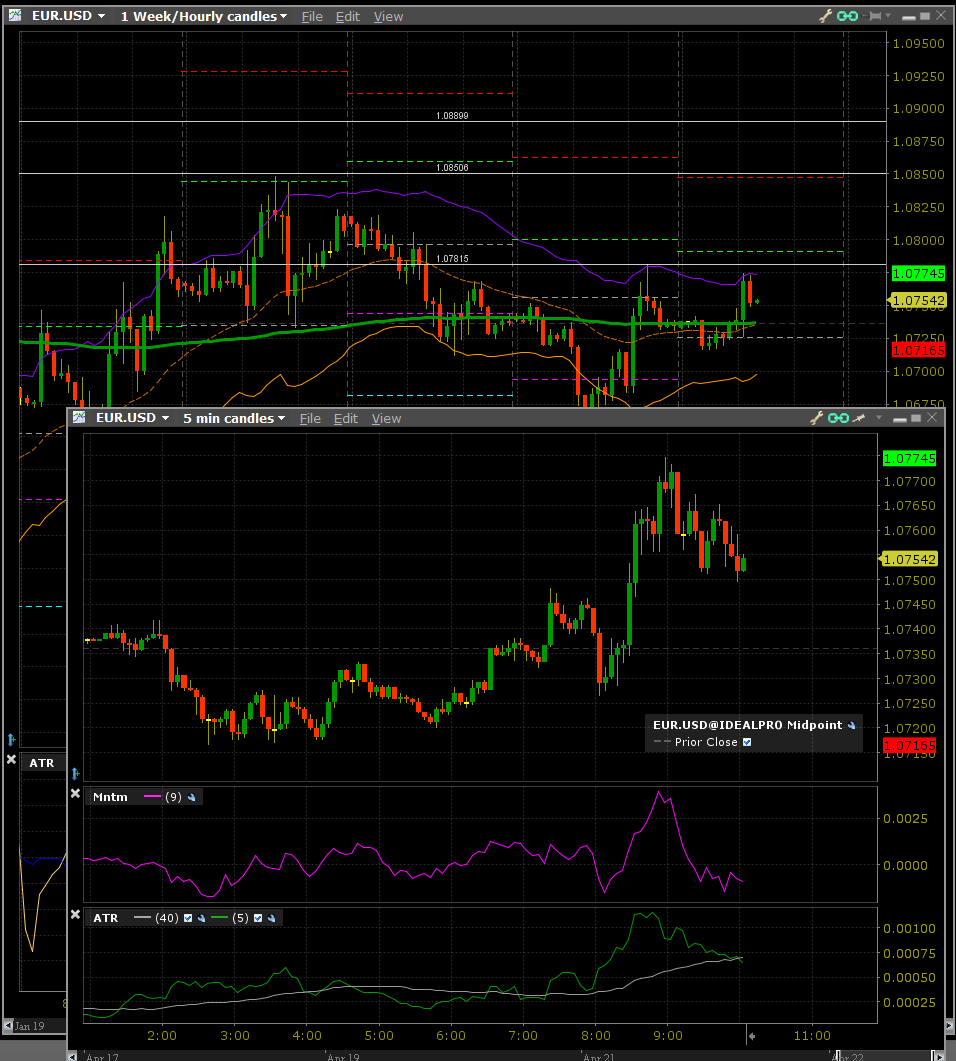Open EUR.USD symbol dropdown in hourly window
Image resolution: width=956 pixels, height=1061 pixels.
101,16
